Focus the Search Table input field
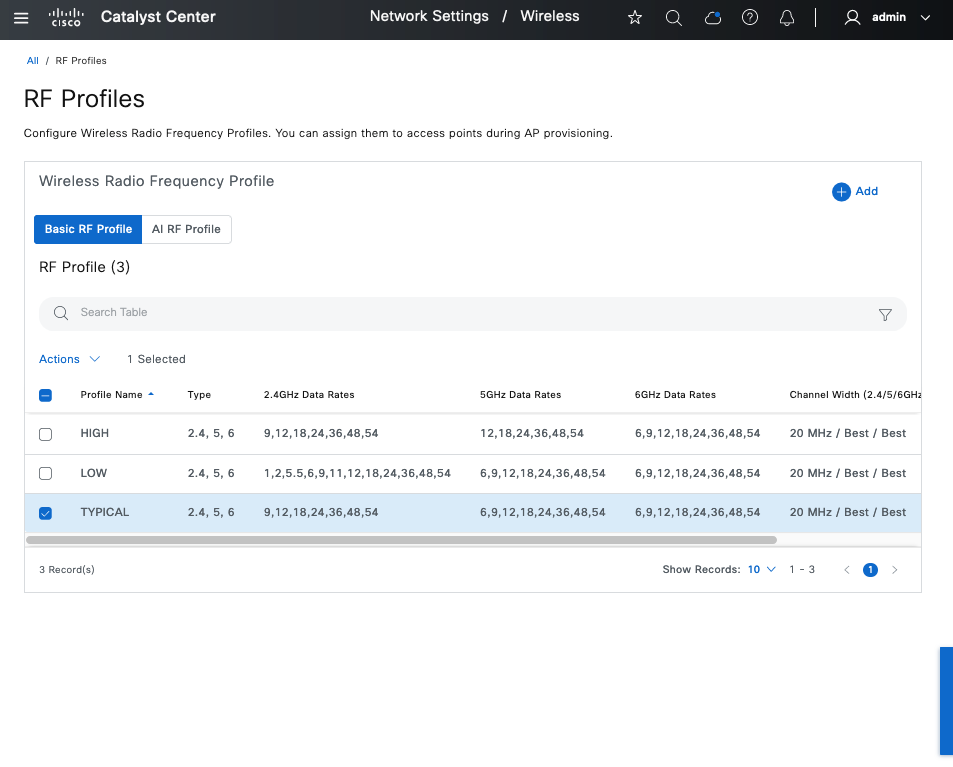 point(460,313)
